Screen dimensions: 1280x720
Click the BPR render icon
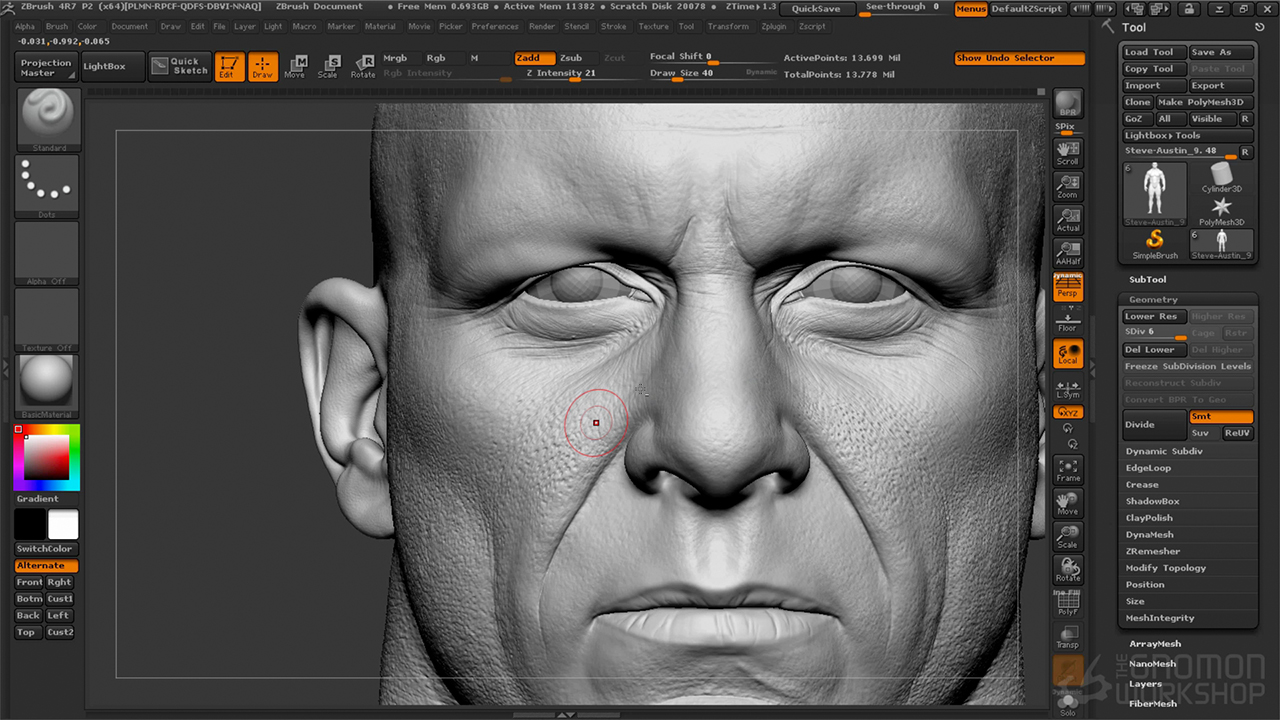(1068, 105)
